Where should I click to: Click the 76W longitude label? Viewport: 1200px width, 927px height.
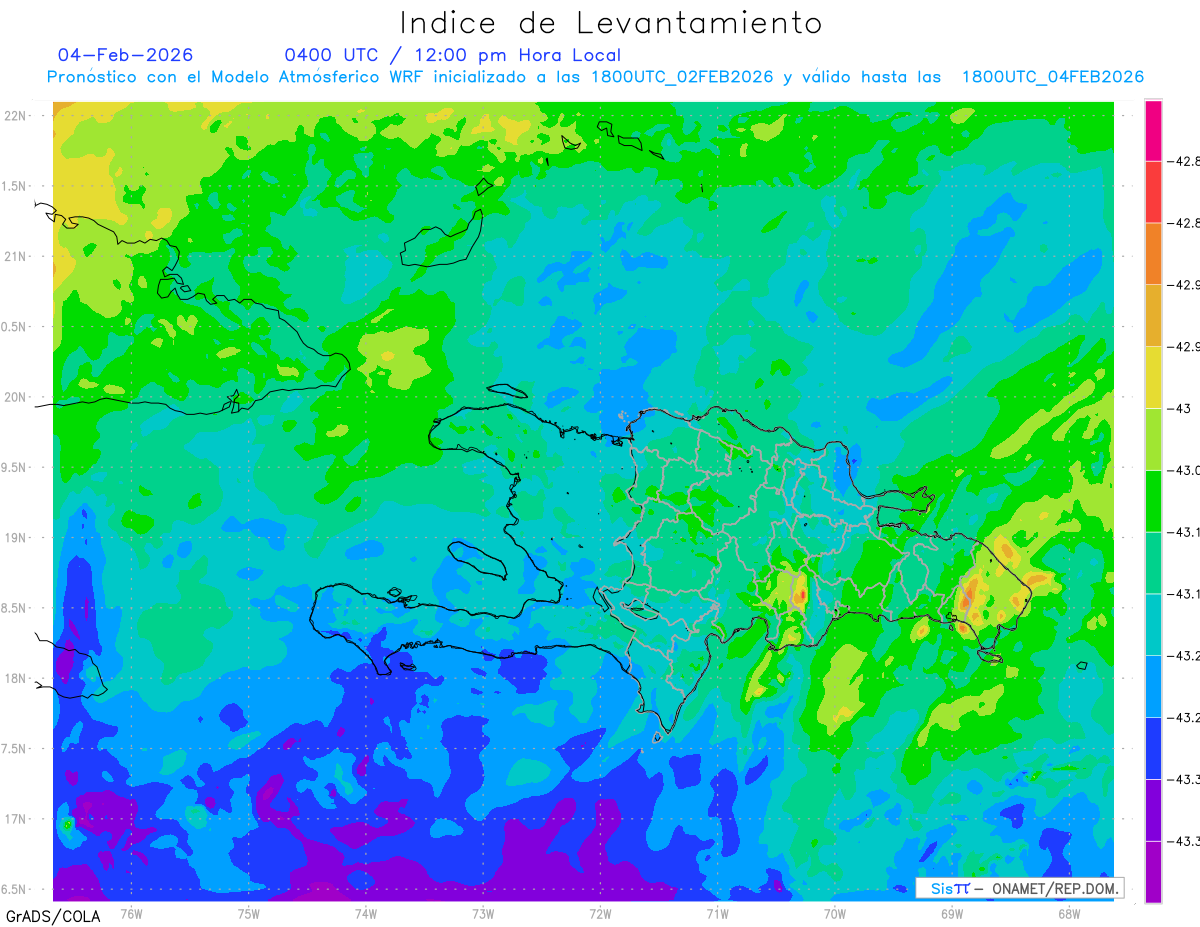pos(131,913)
